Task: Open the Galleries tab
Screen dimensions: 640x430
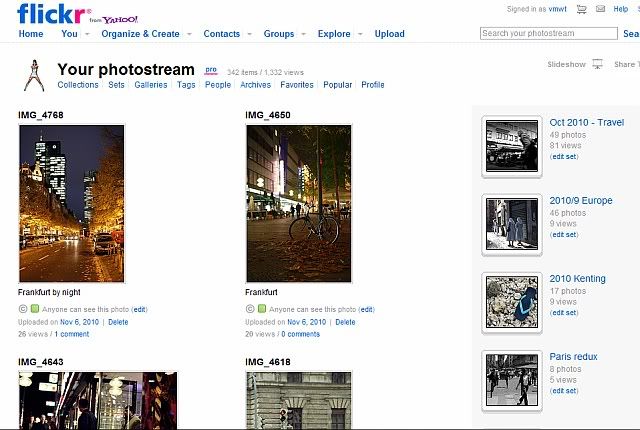Action: (151, 85)
